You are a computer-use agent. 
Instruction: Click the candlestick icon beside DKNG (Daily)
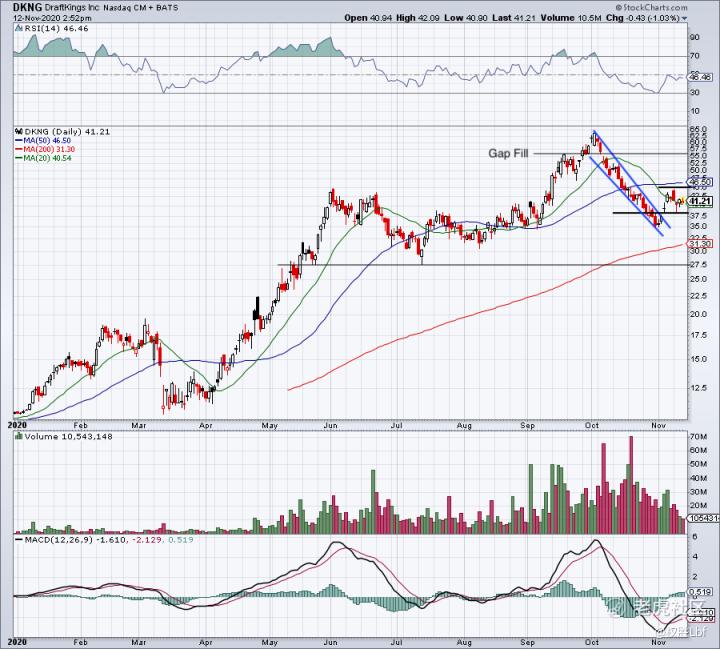[x=18, y=132]
